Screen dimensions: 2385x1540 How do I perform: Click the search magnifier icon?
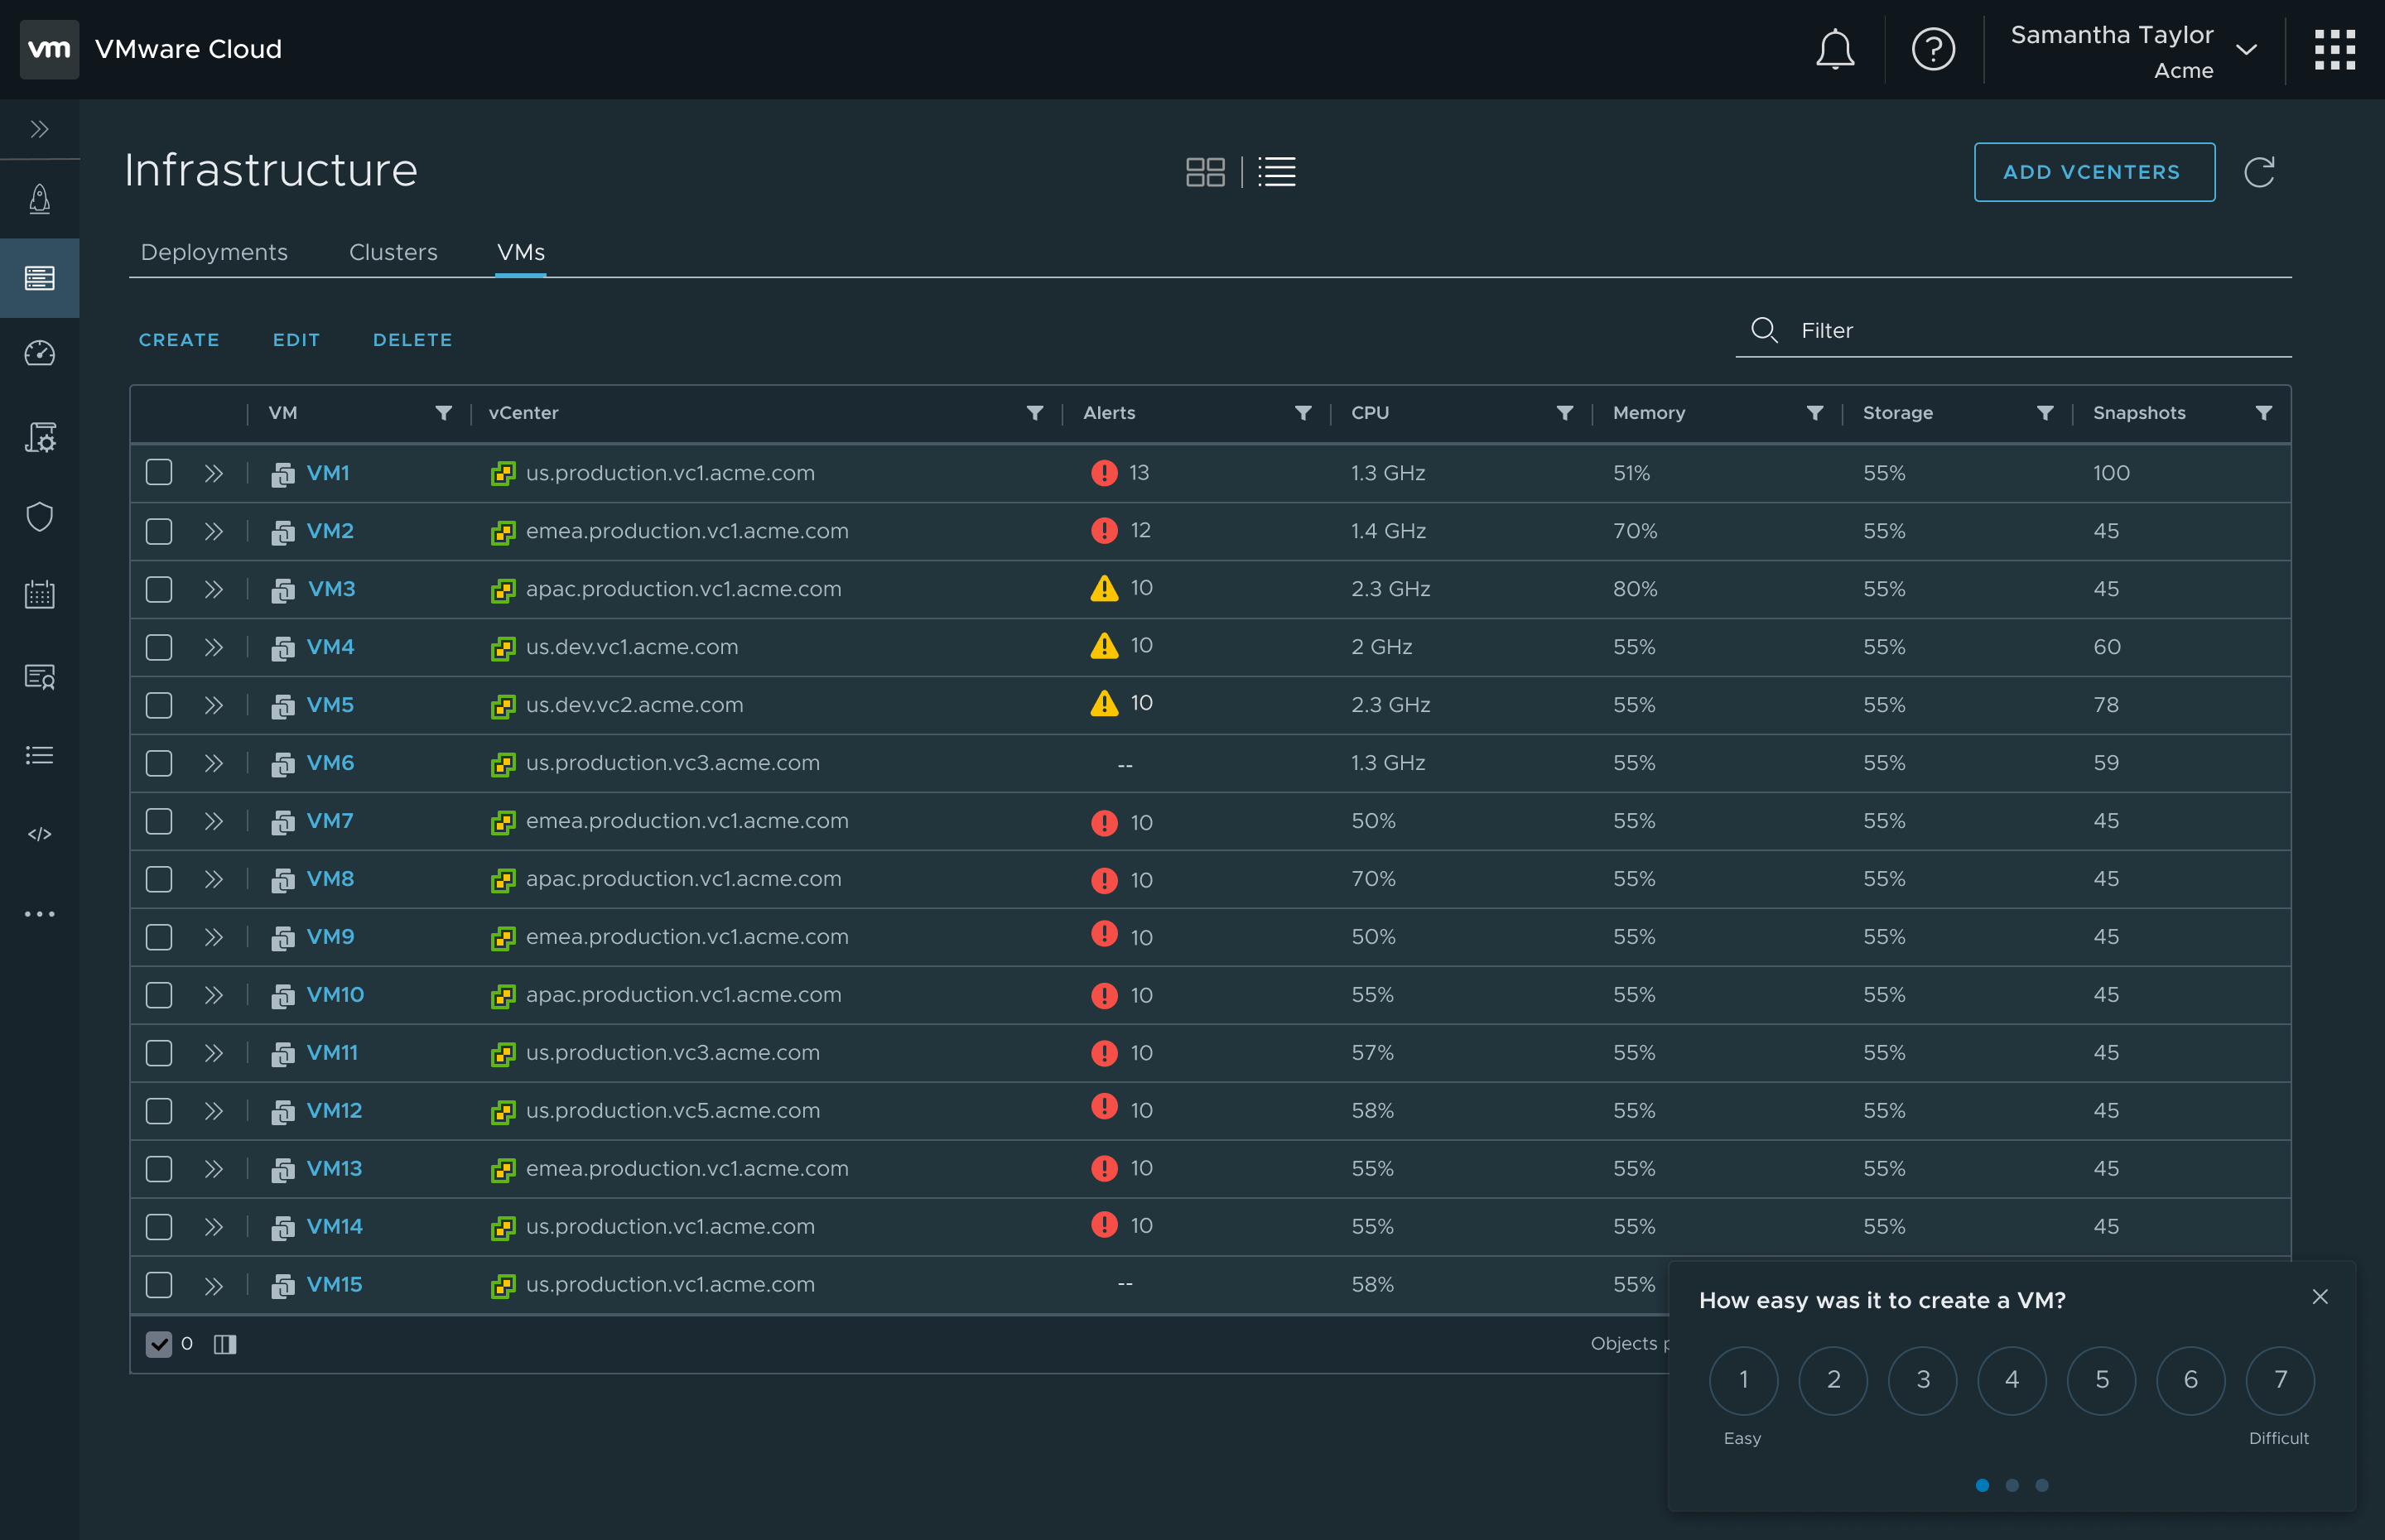(x=1764, y=331)
